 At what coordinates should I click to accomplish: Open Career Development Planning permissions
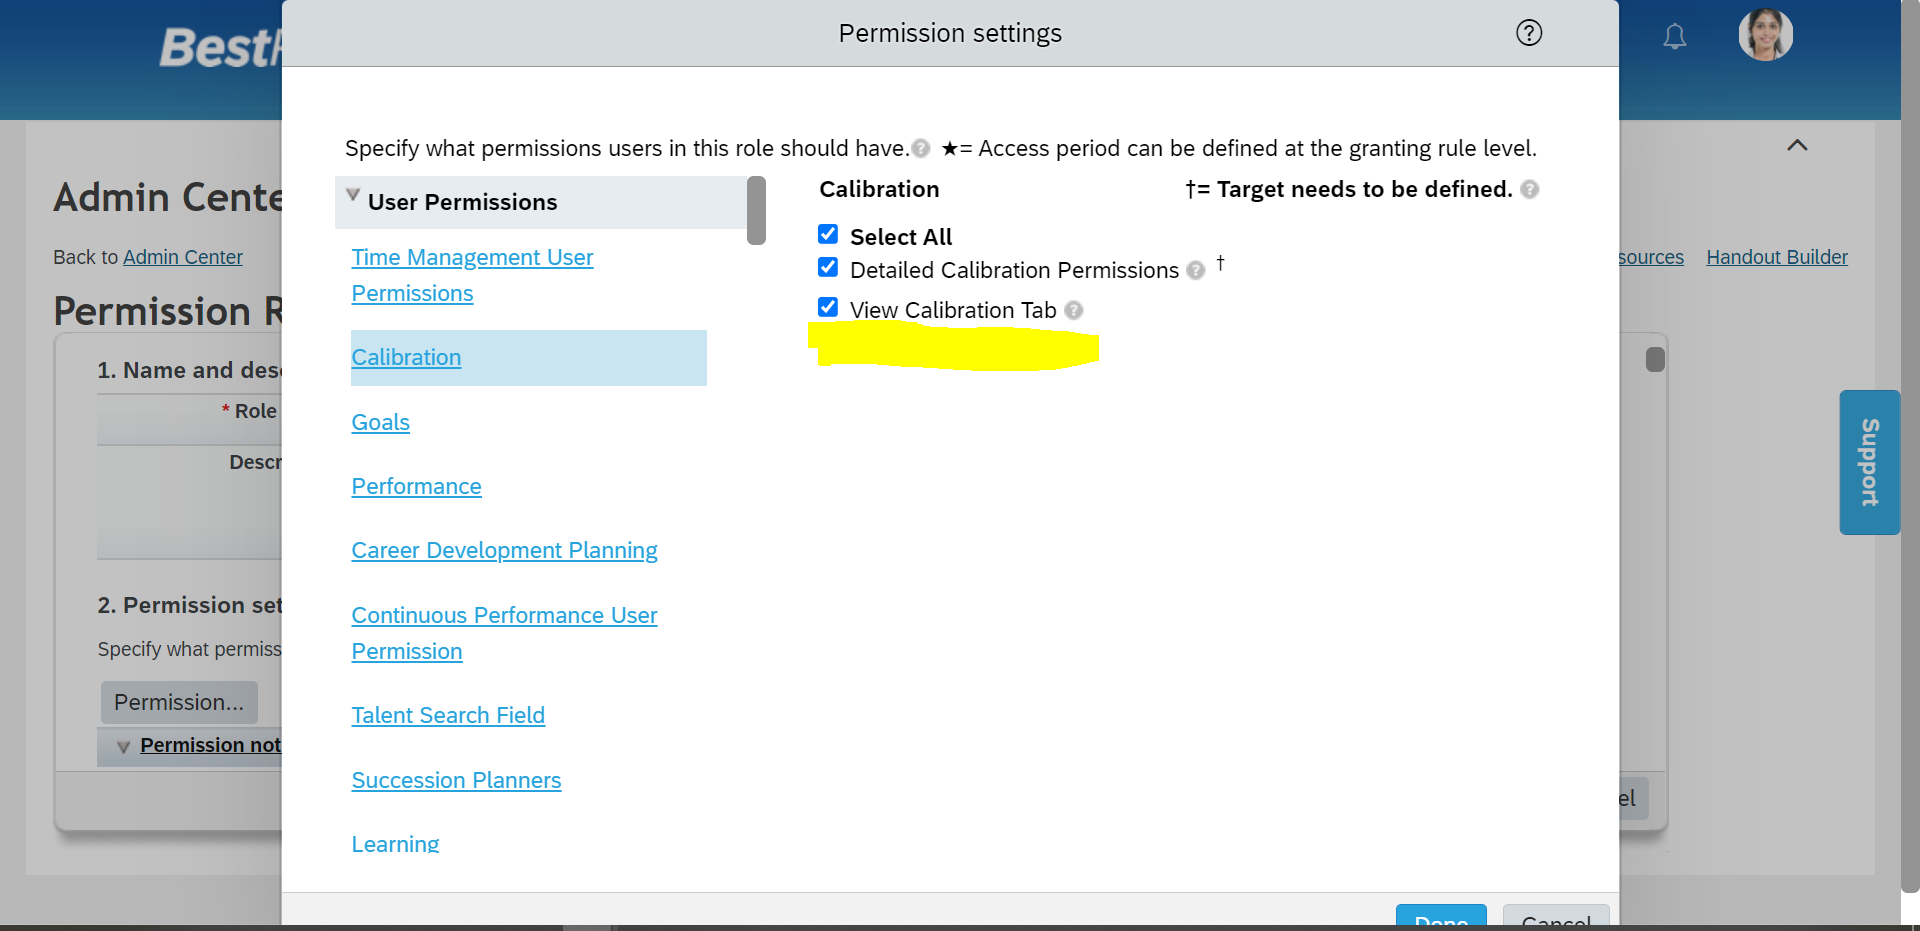[x=504, y=550]
